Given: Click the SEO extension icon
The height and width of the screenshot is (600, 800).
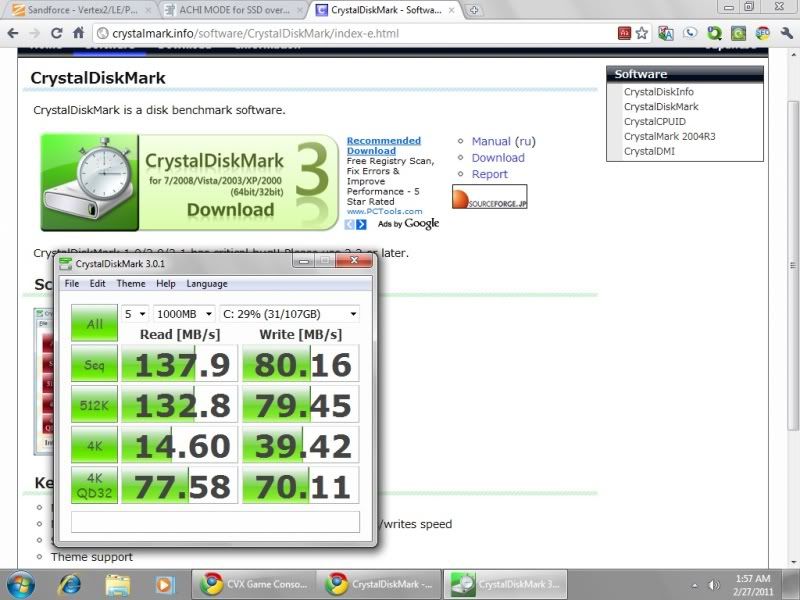Looking at the screenshot, I should coord(763,33).
